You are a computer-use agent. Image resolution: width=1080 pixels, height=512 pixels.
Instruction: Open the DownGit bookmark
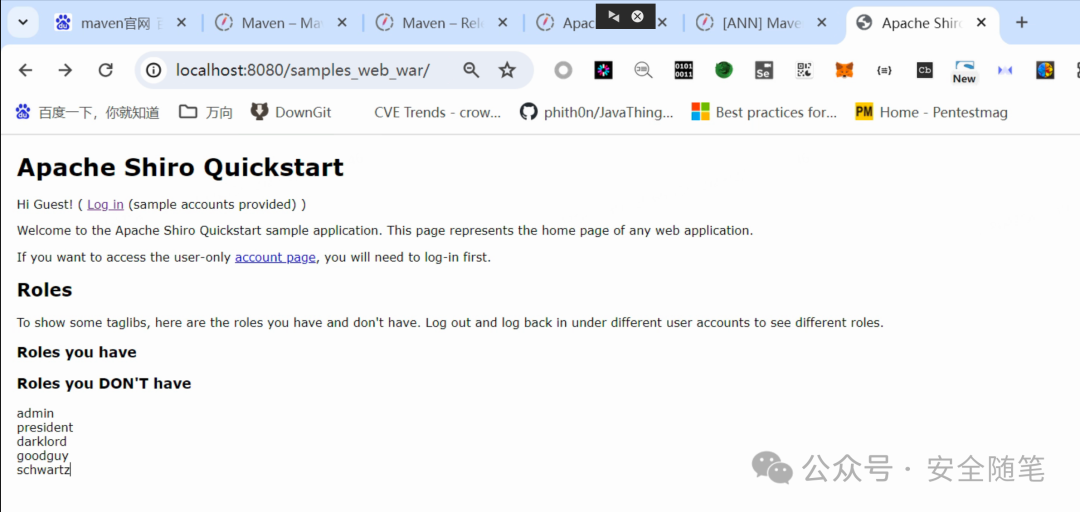pos(291,112)
